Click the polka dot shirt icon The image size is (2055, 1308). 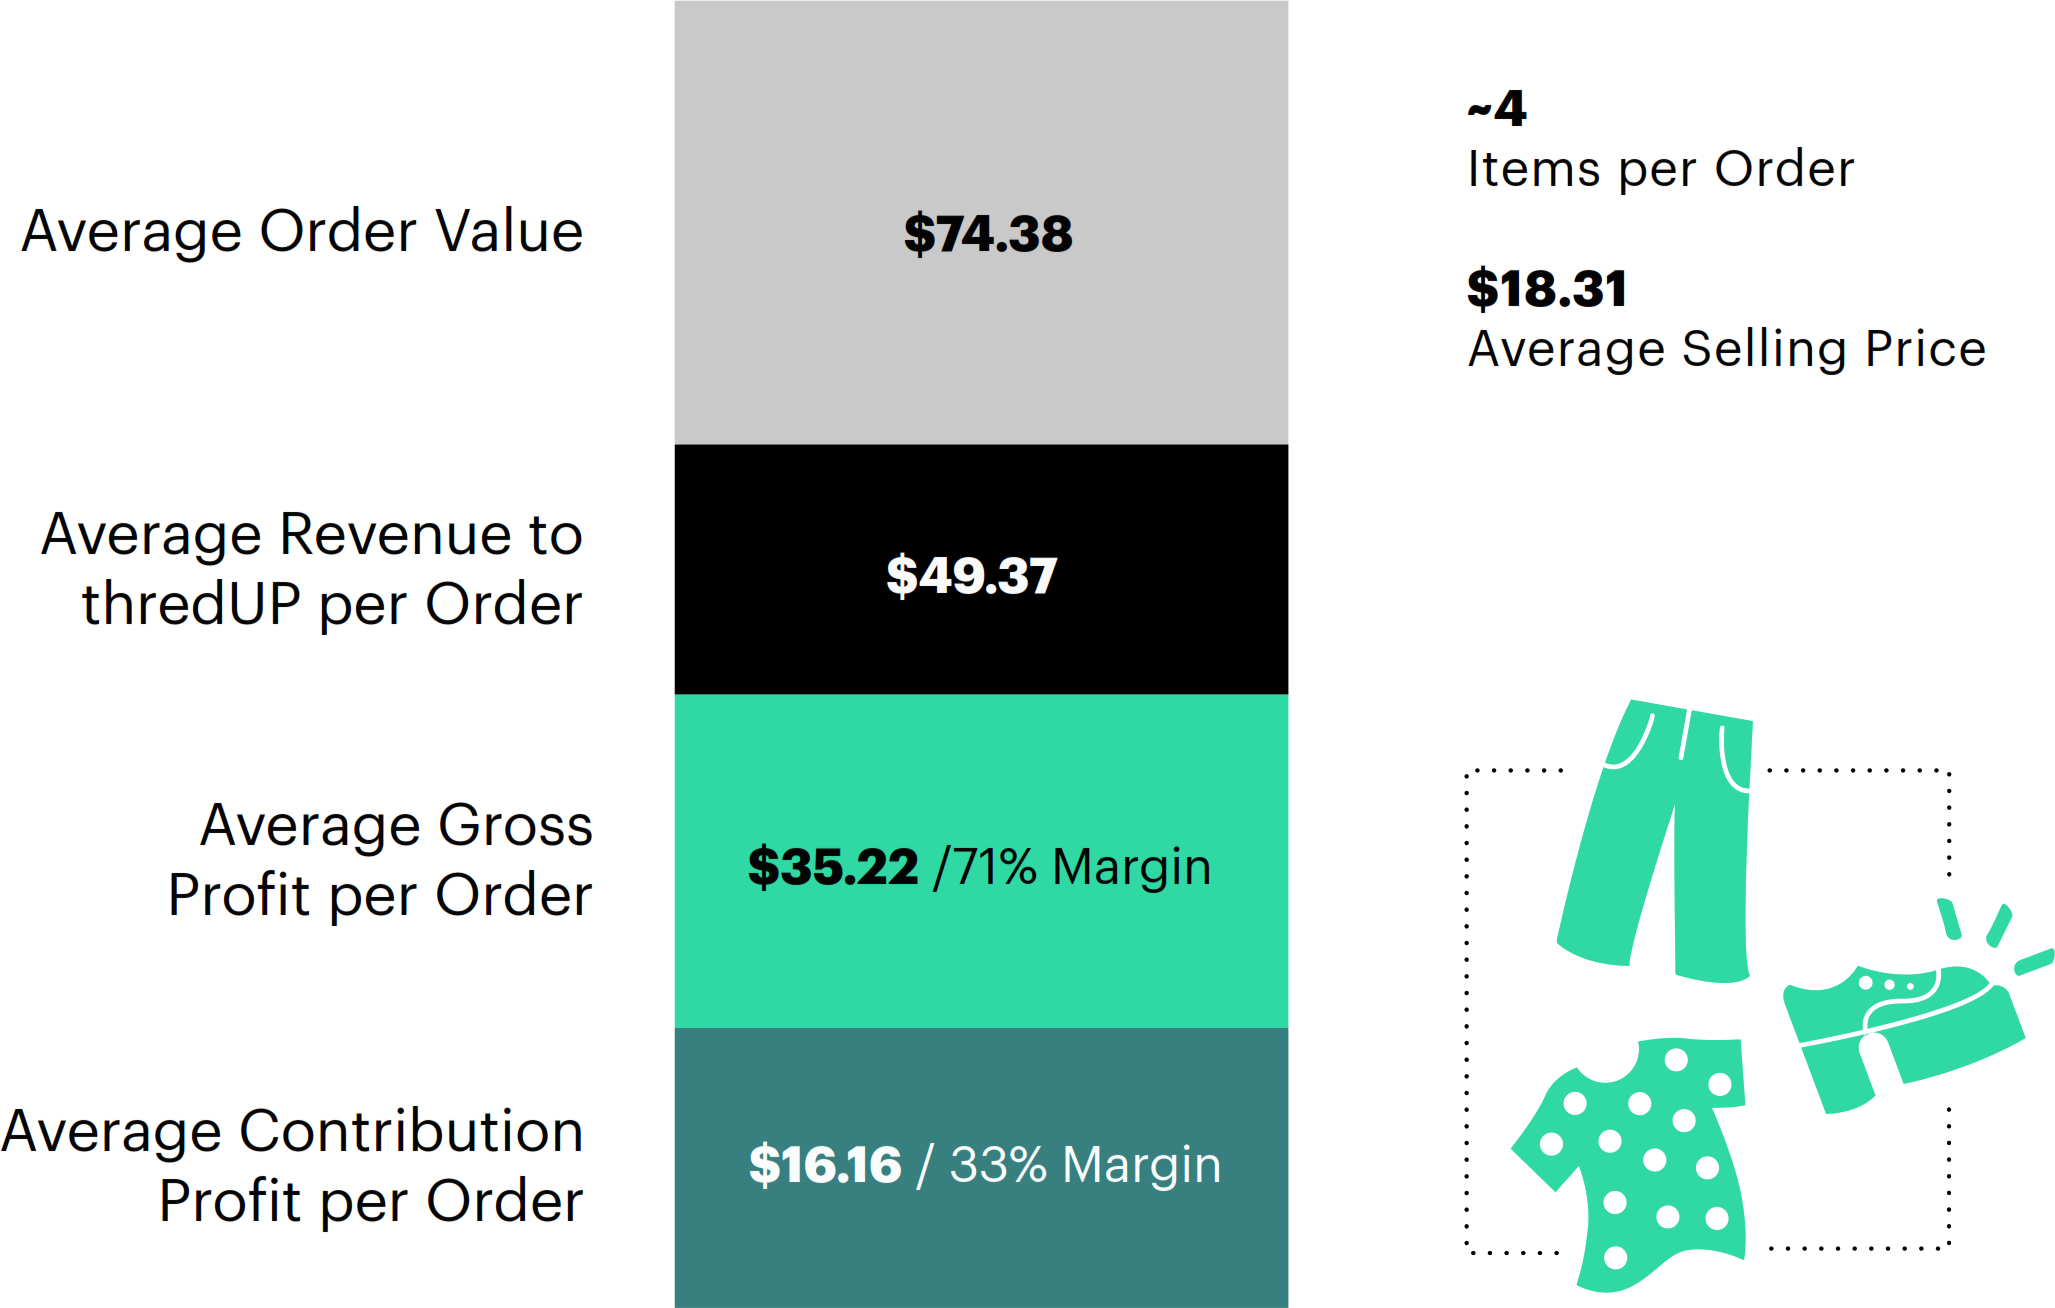click(1640, 1160)
